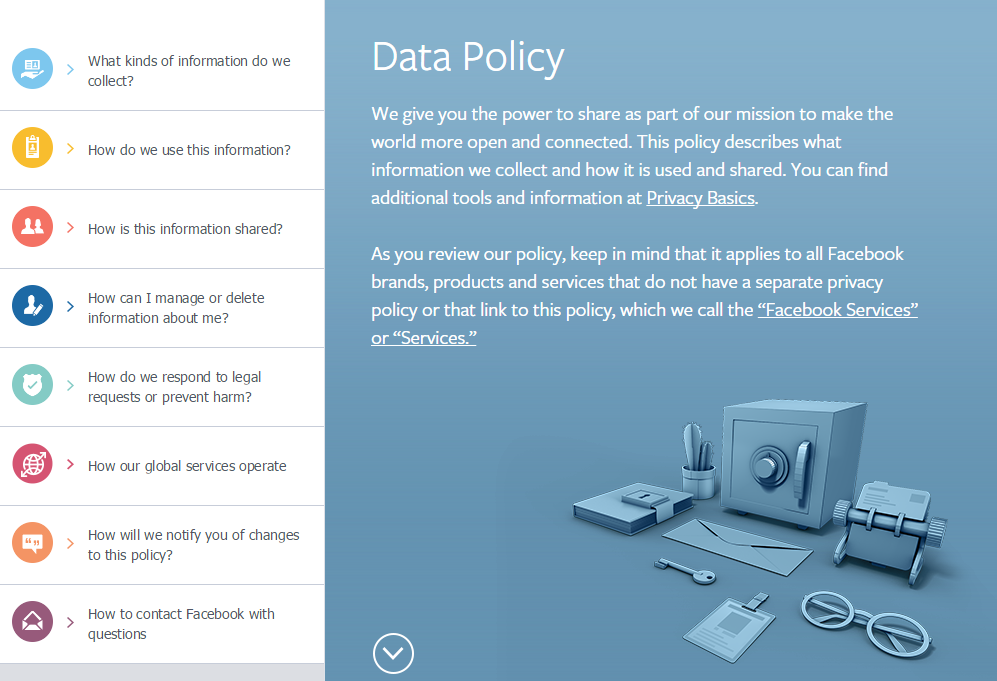Expand chevron next to "How do we use"
Screen dimensions: 997x681
(x=70, y=149)
